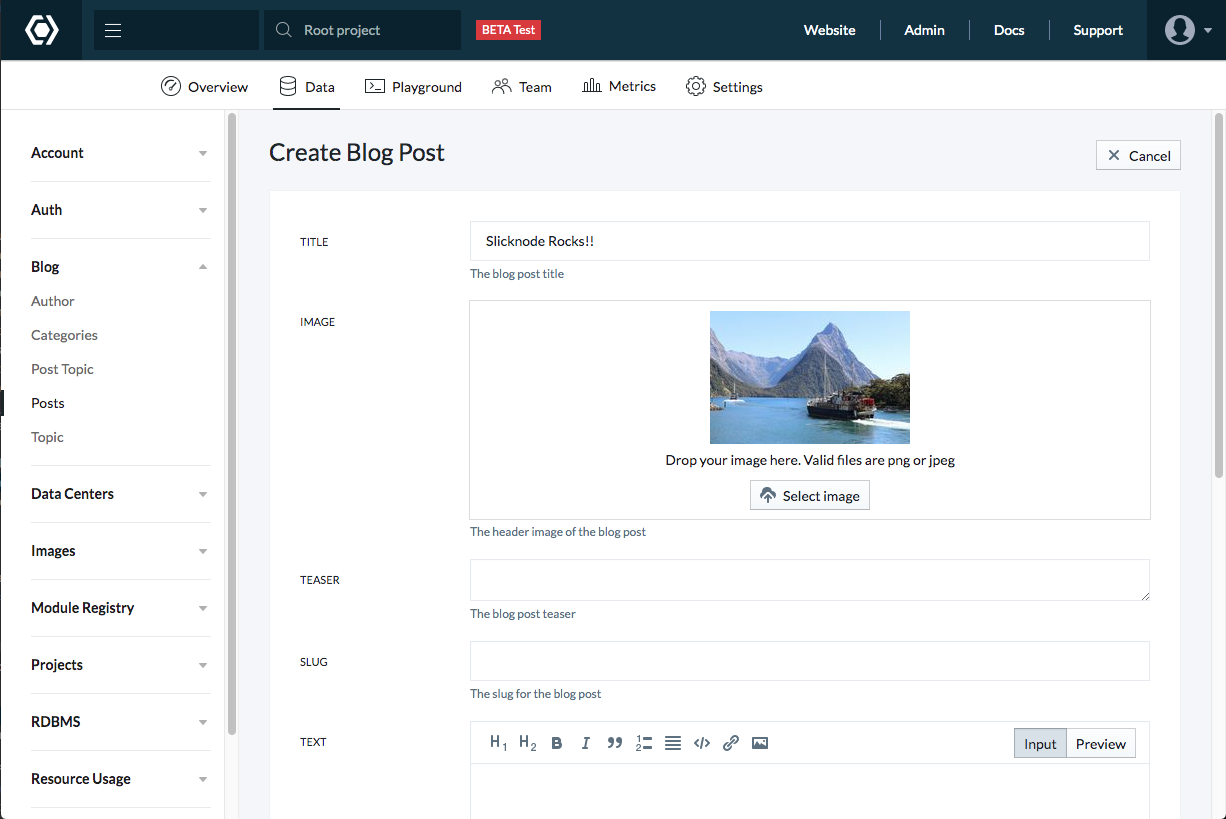Image resolution: width=1226 pixels, height=819 pixels.
Task: Insert code block with code icon
Action: tap(702, 743)
